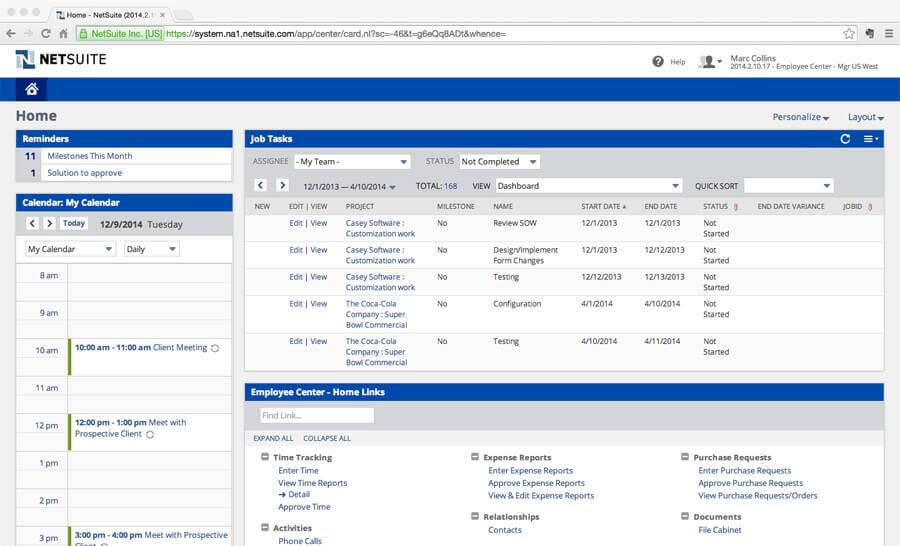
Task: Open the browser home page icon
Action: click(x=63, y=34)
